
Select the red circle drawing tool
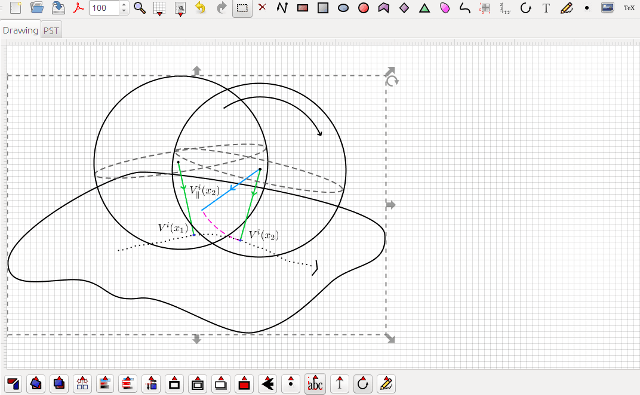363,8
